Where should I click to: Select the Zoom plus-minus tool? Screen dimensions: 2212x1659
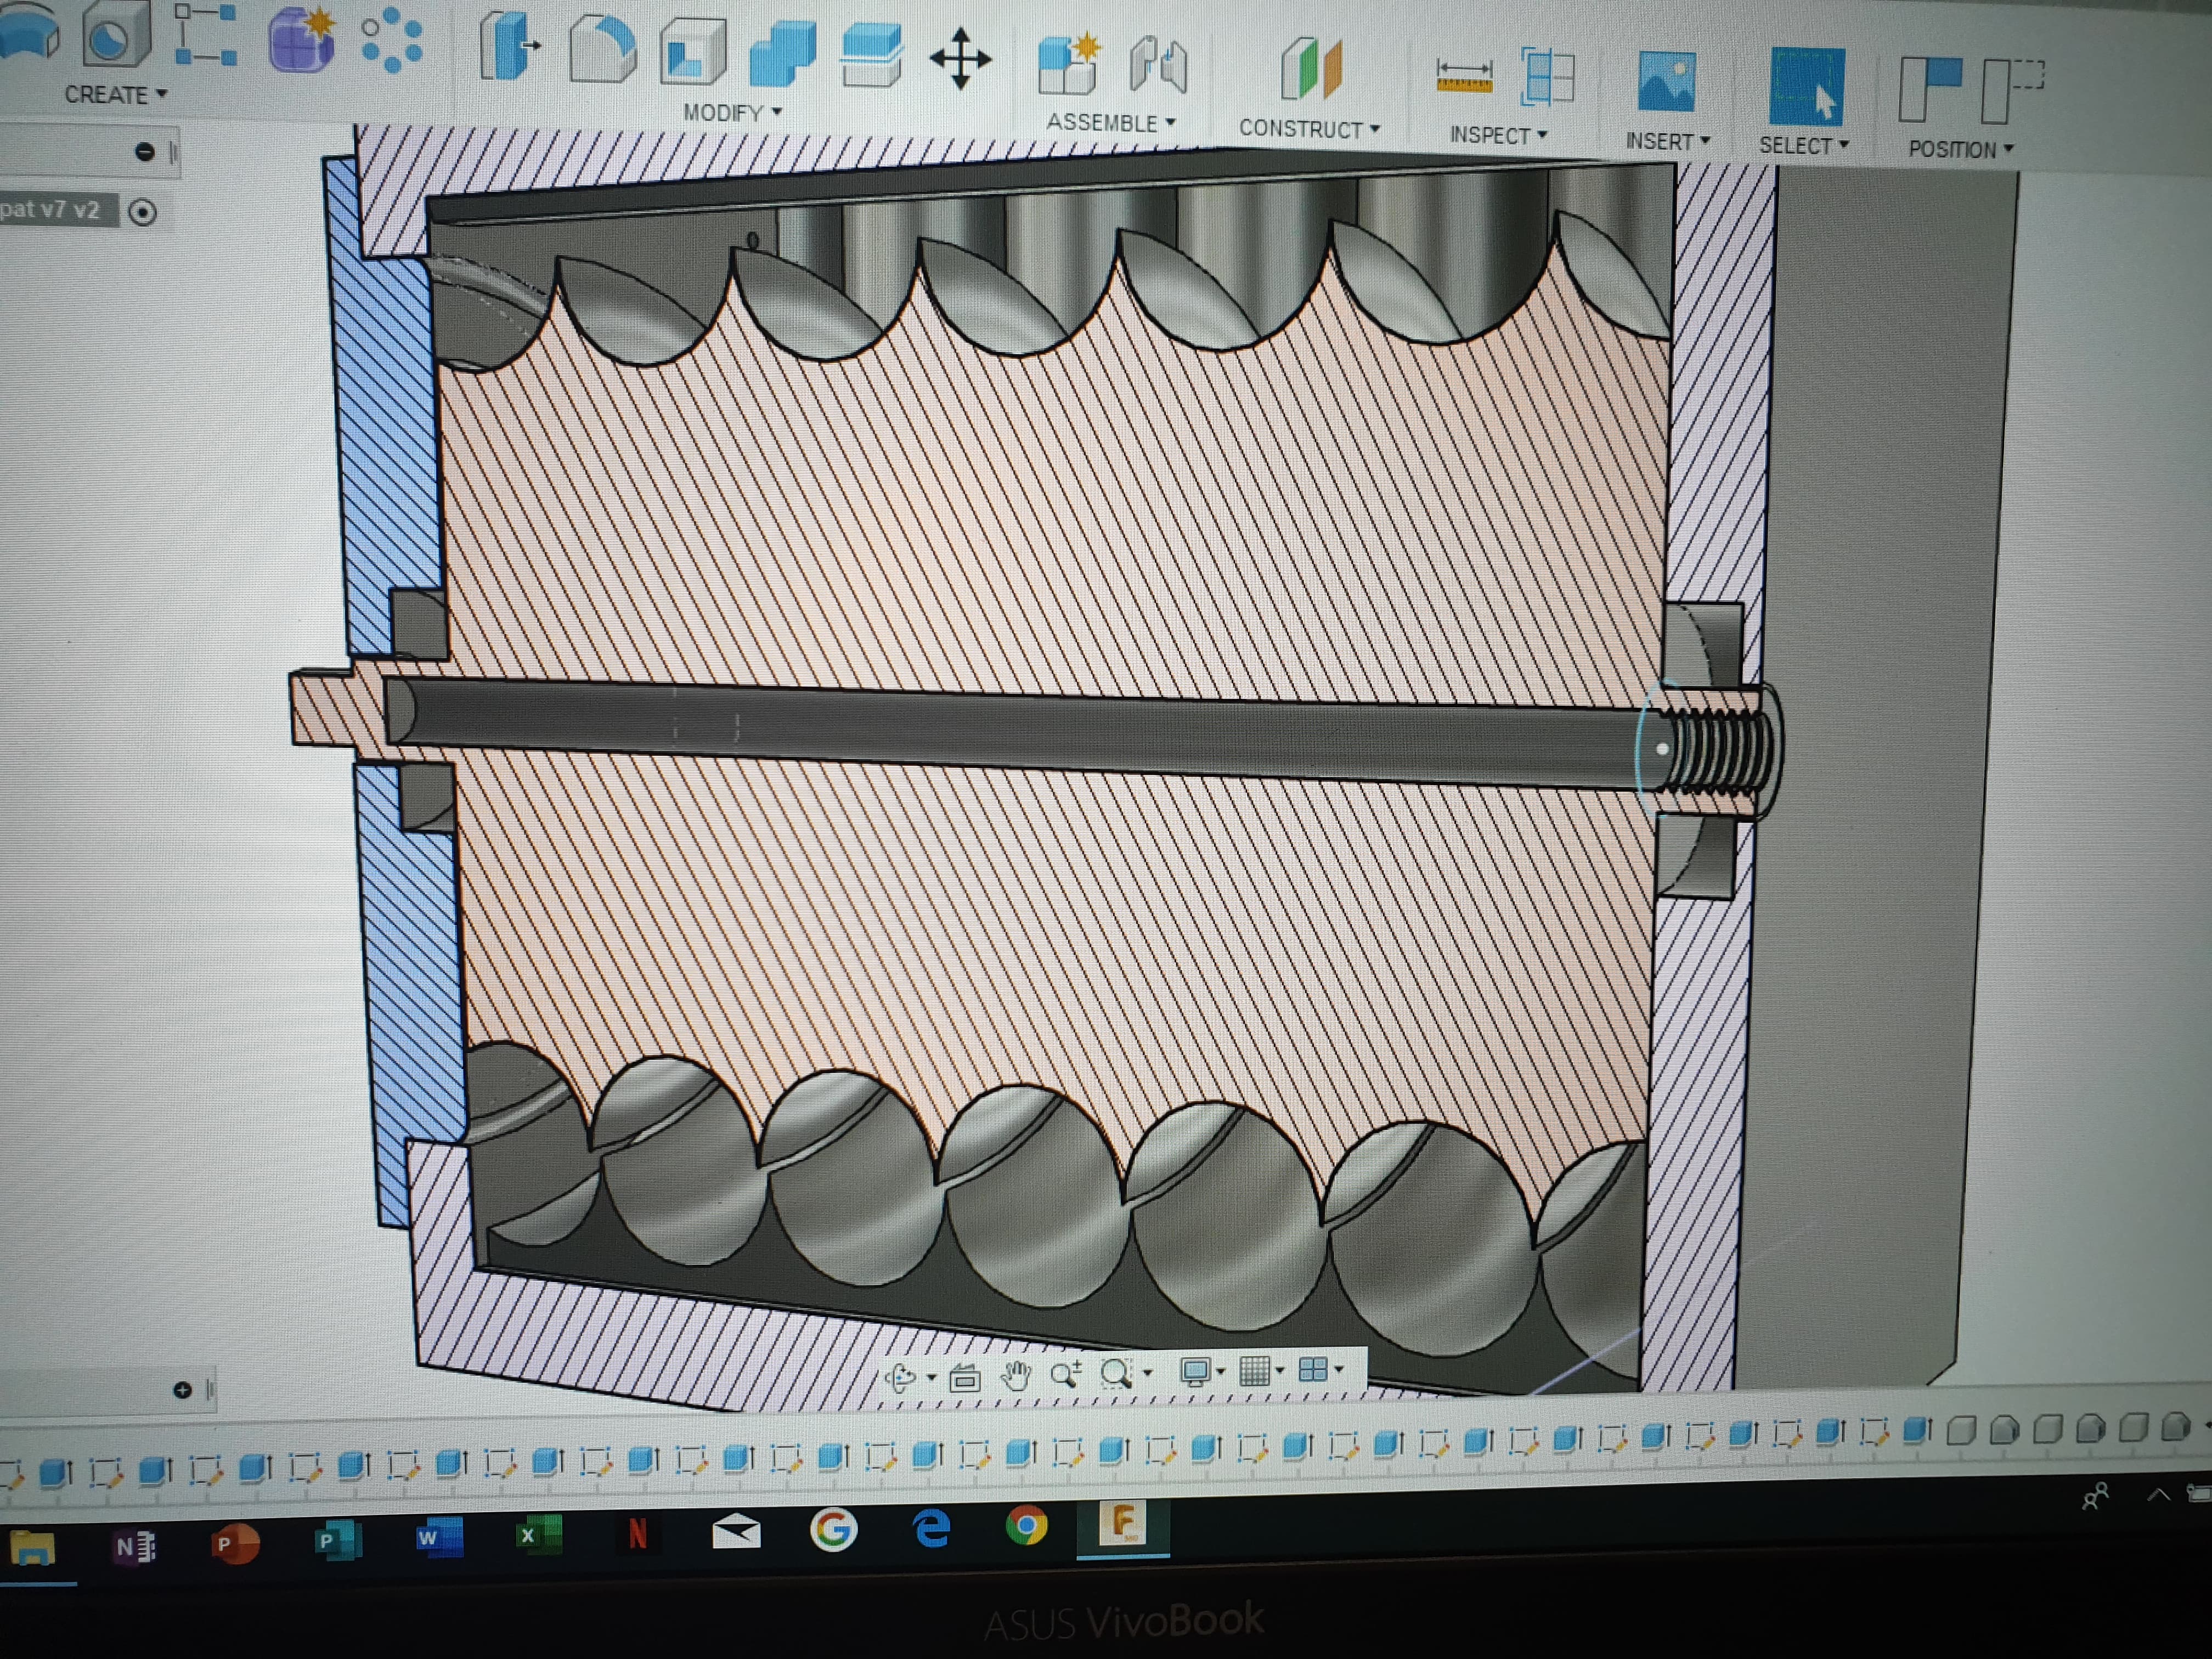[x=1066, y=1374]
